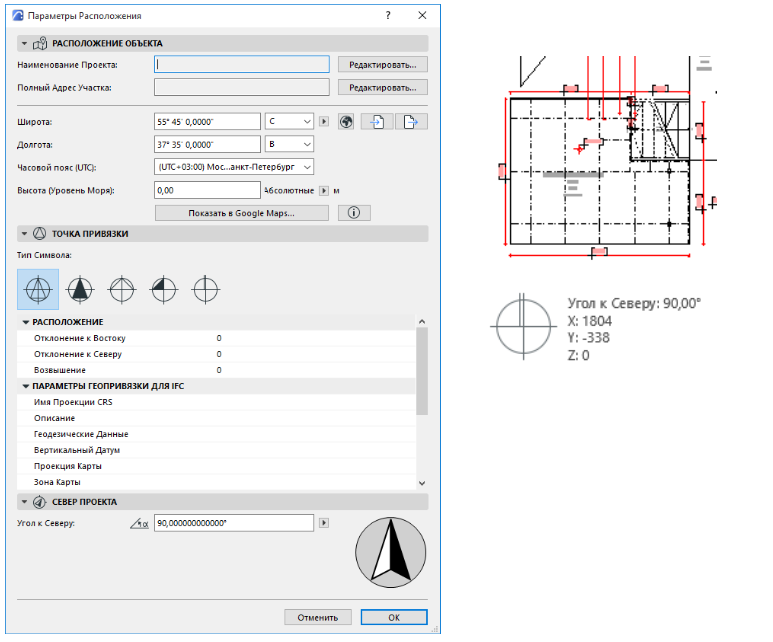Click the export location file icon

tap(410, 122)
